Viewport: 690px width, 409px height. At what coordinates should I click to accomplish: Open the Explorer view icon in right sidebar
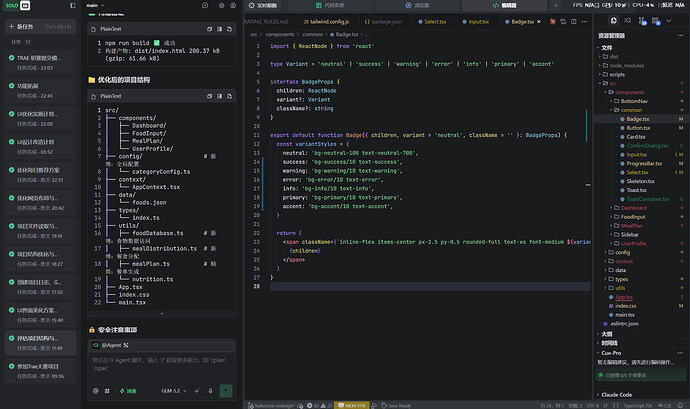pyautogui.click(x=613, y=21)
